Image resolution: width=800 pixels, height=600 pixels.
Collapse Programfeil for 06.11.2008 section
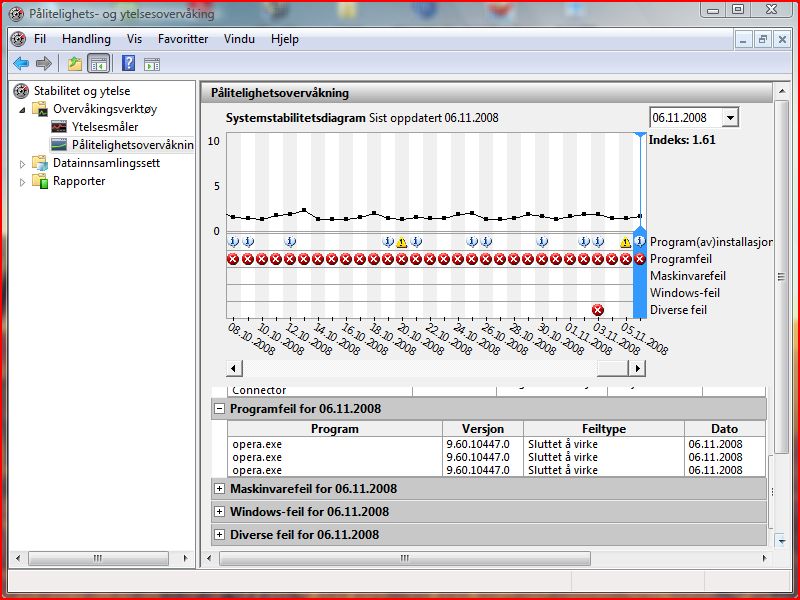(219, 409)
